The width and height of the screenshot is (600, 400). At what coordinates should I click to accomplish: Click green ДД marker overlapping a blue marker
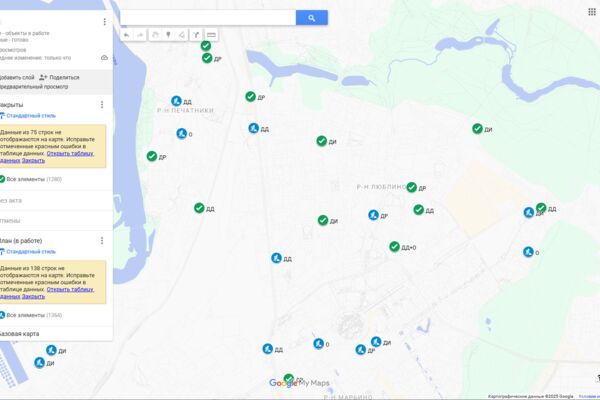coord(541,208)
